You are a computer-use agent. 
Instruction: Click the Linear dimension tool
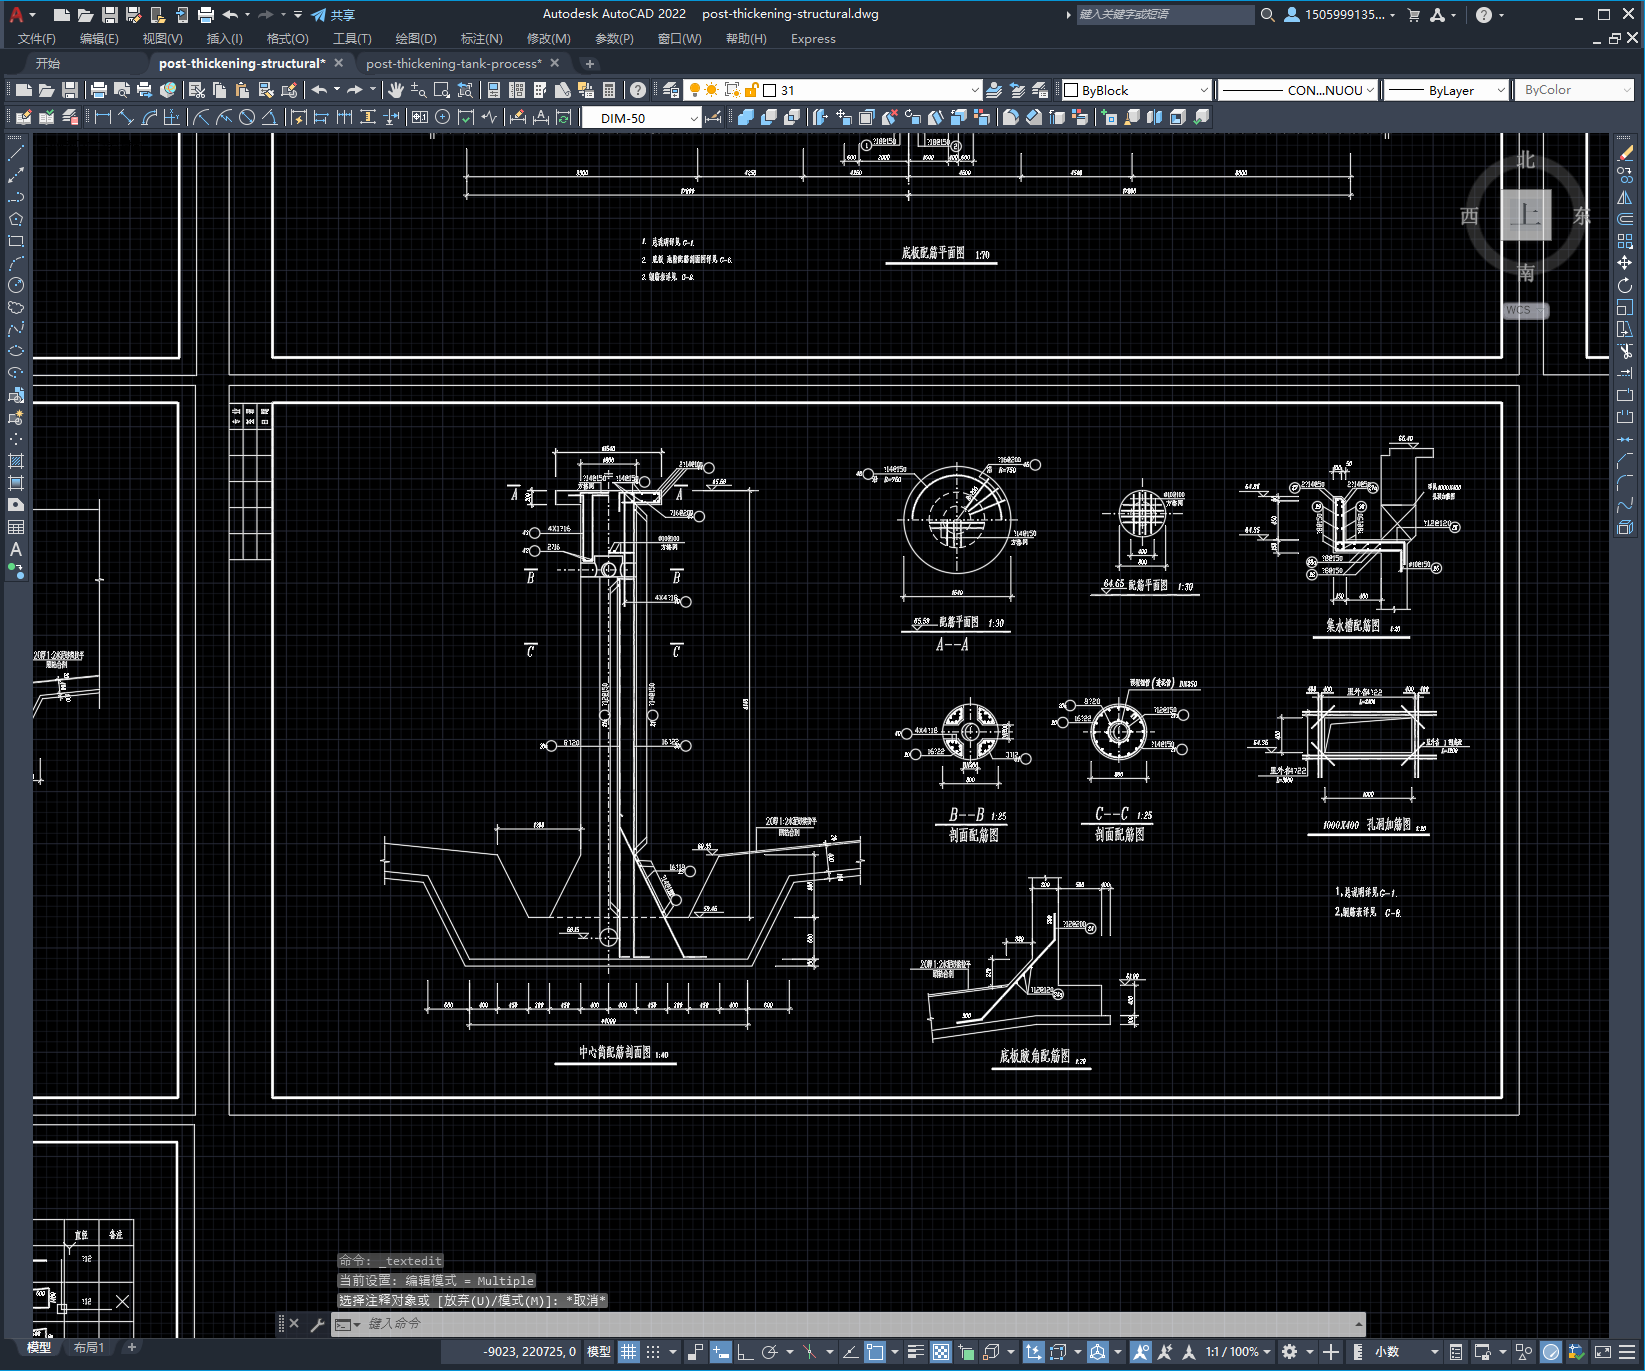pos(103,118)
